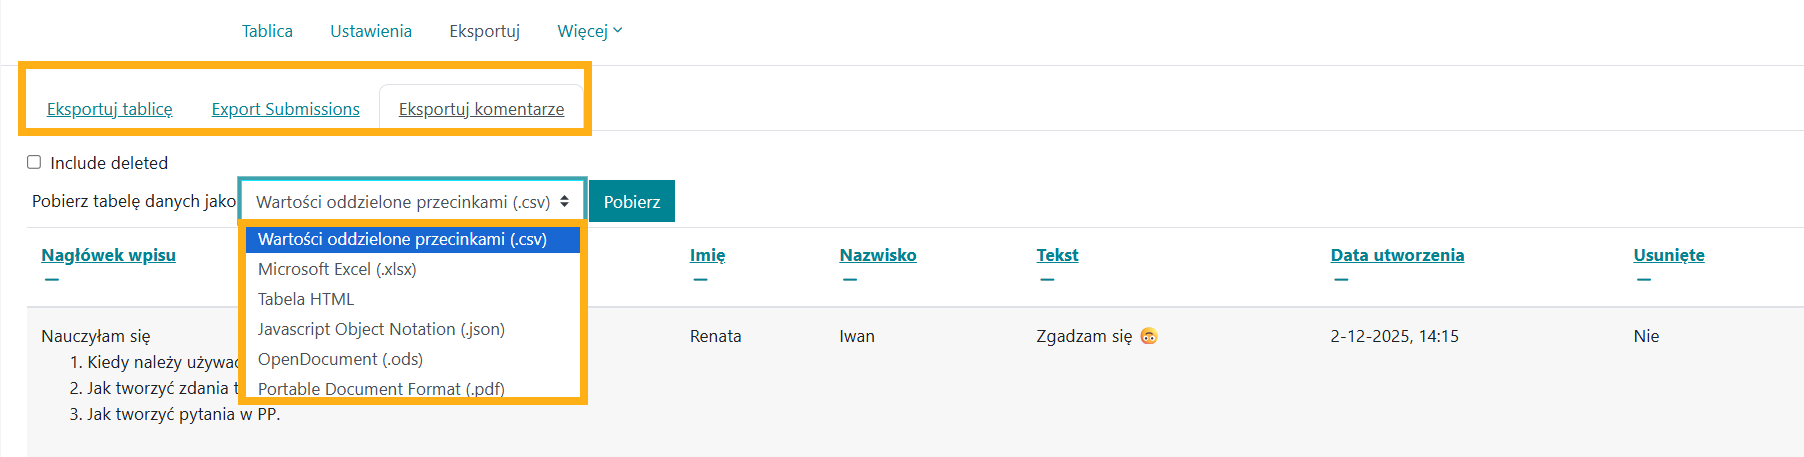The width and height of the screenshot is (1804, 457).
Task: Choose Microsoft Excel (.xlsx) from the format list
Action: [337, 269]
